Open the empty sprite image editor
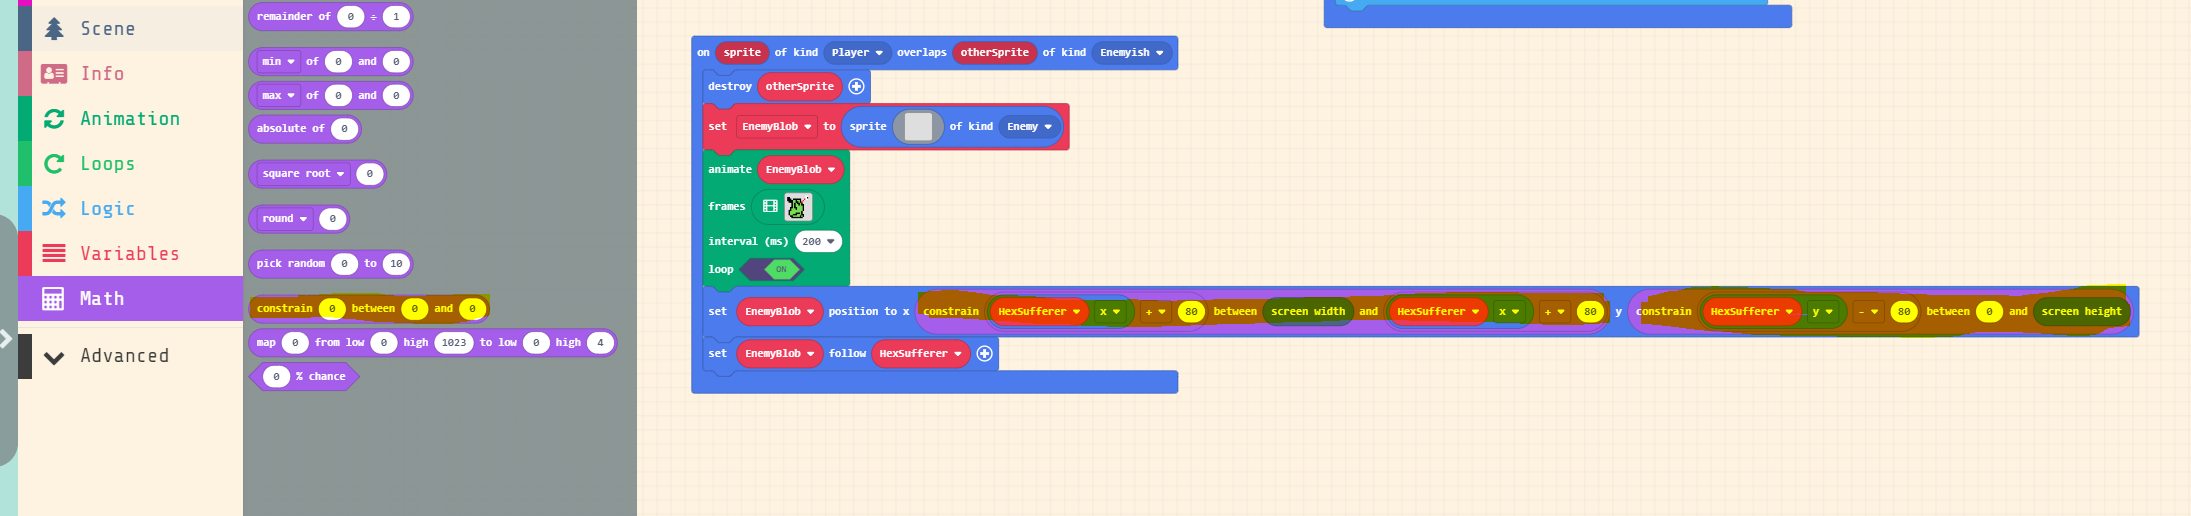 click(x=918, y=126)
